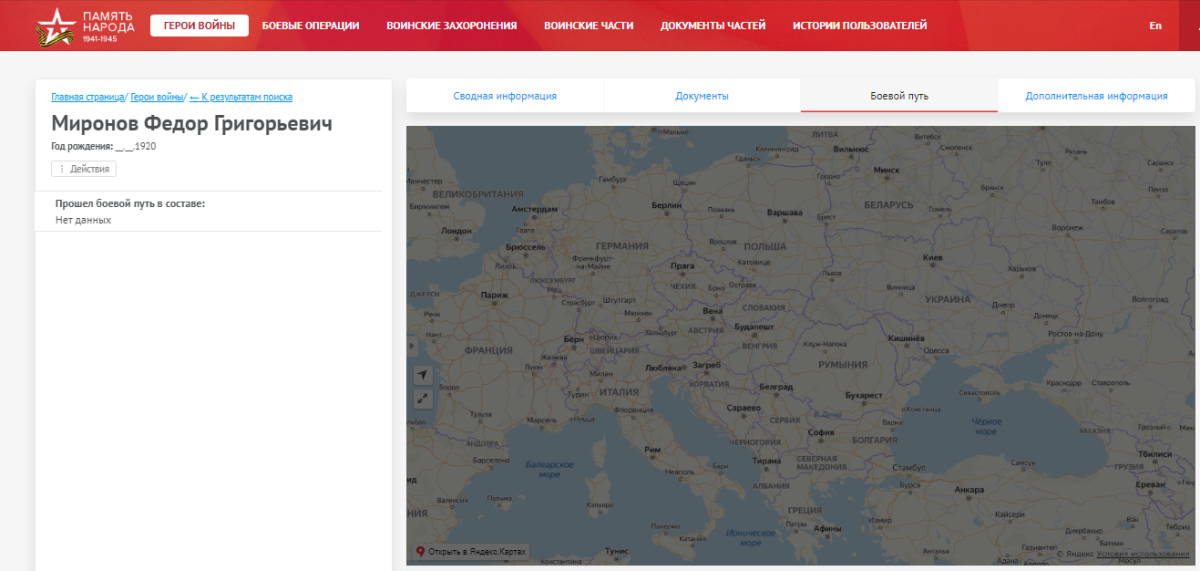Click the ГЕРМАНИЯ country label
The image size is (1200, 571).
point(622,245)
